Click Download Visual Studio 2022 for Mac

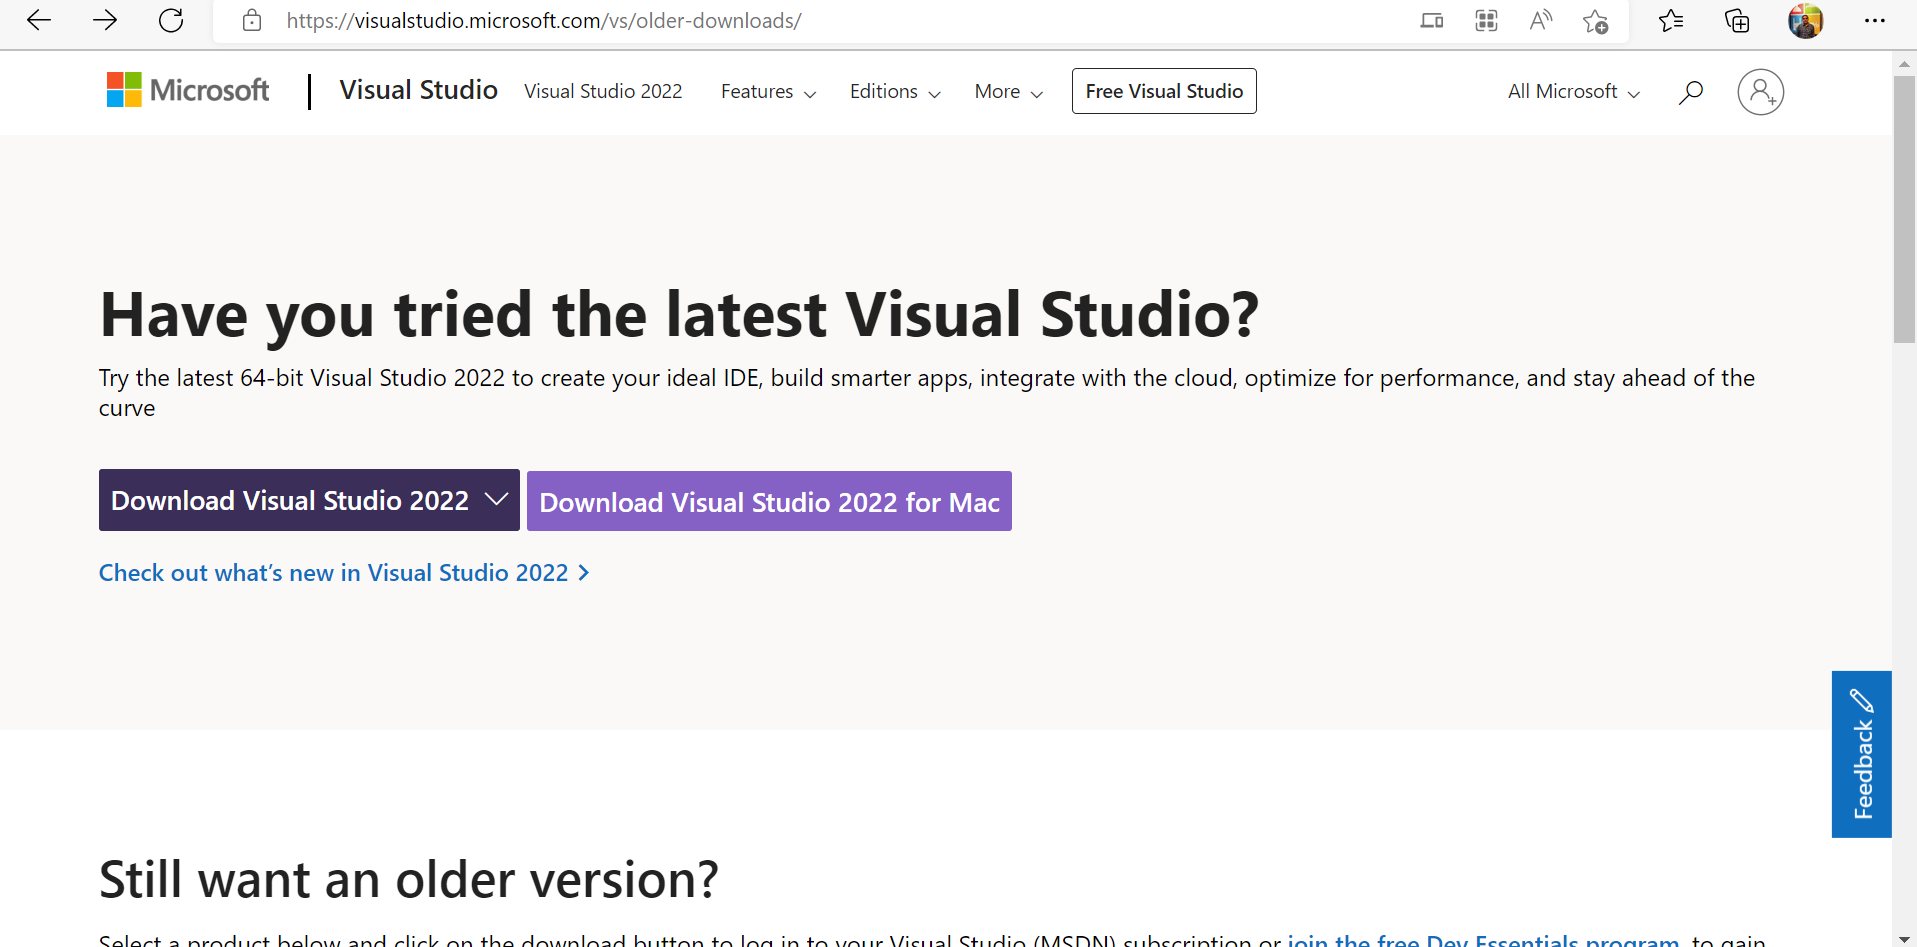tap(768, 501)
